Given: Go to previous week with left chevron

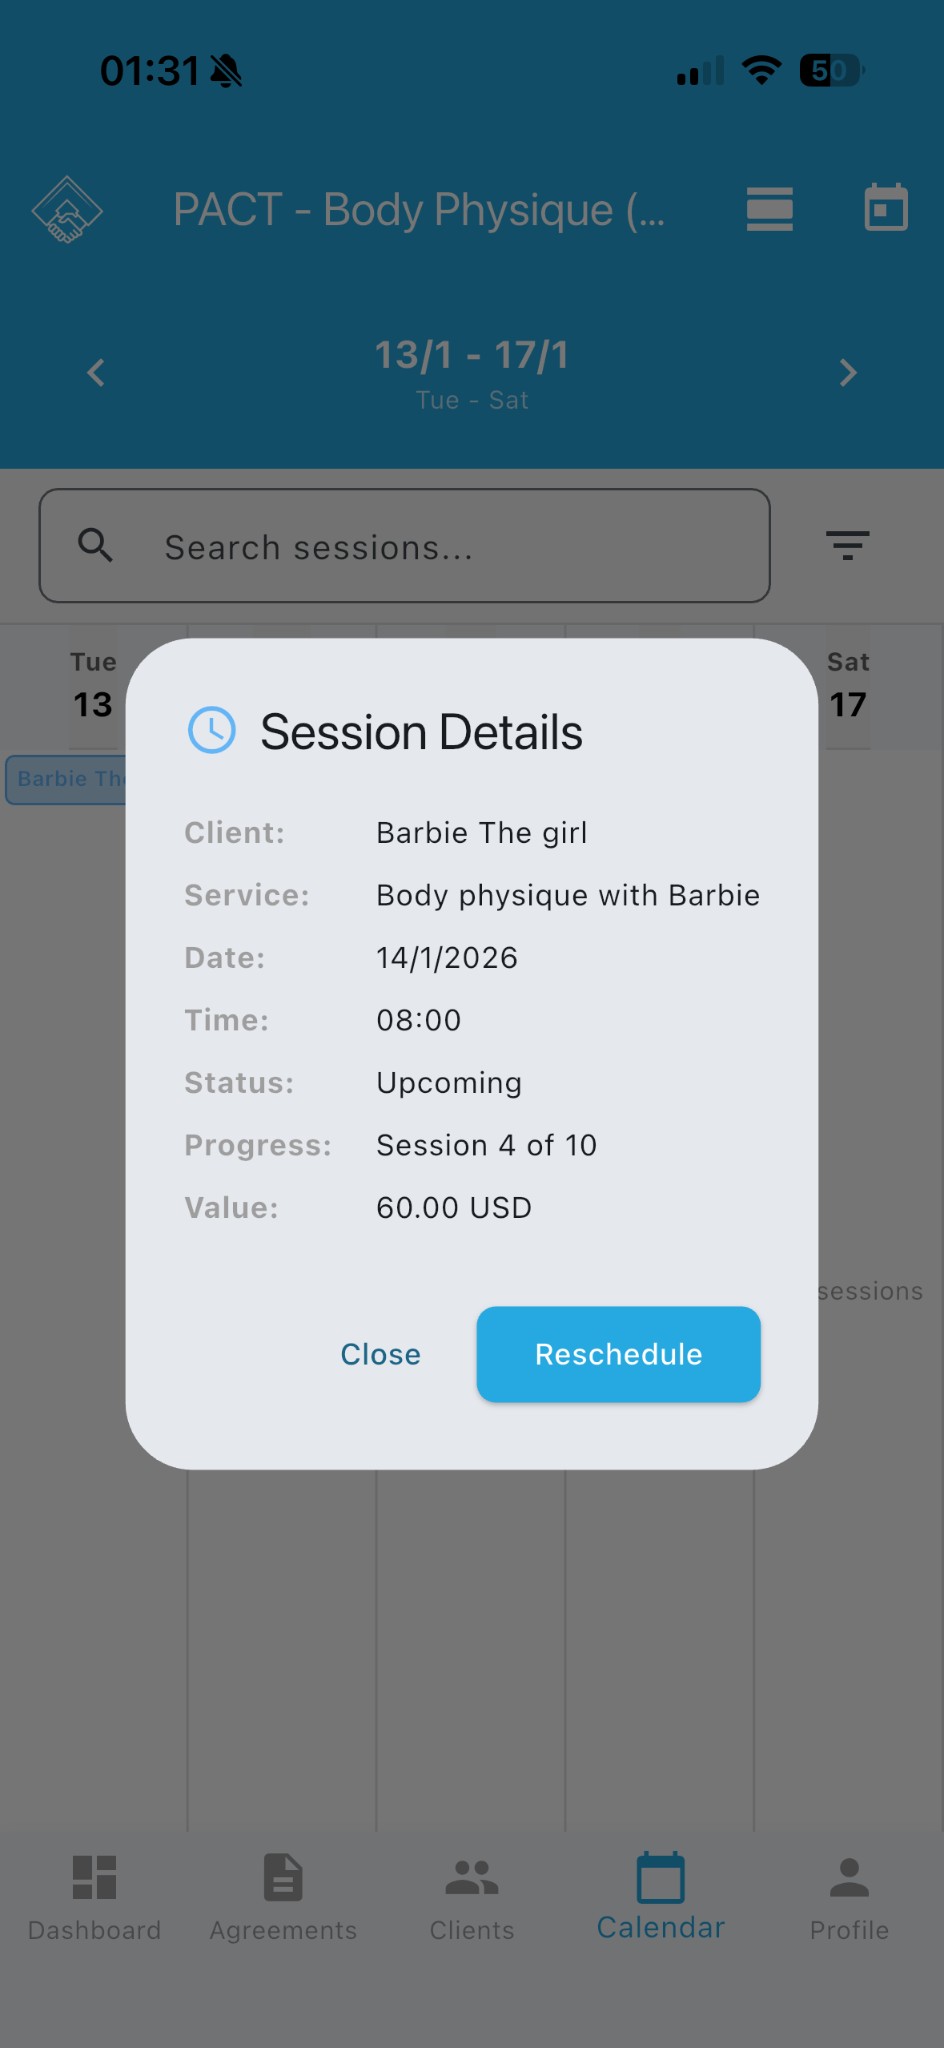Looking at the screenshot, I should coord(95,372).
